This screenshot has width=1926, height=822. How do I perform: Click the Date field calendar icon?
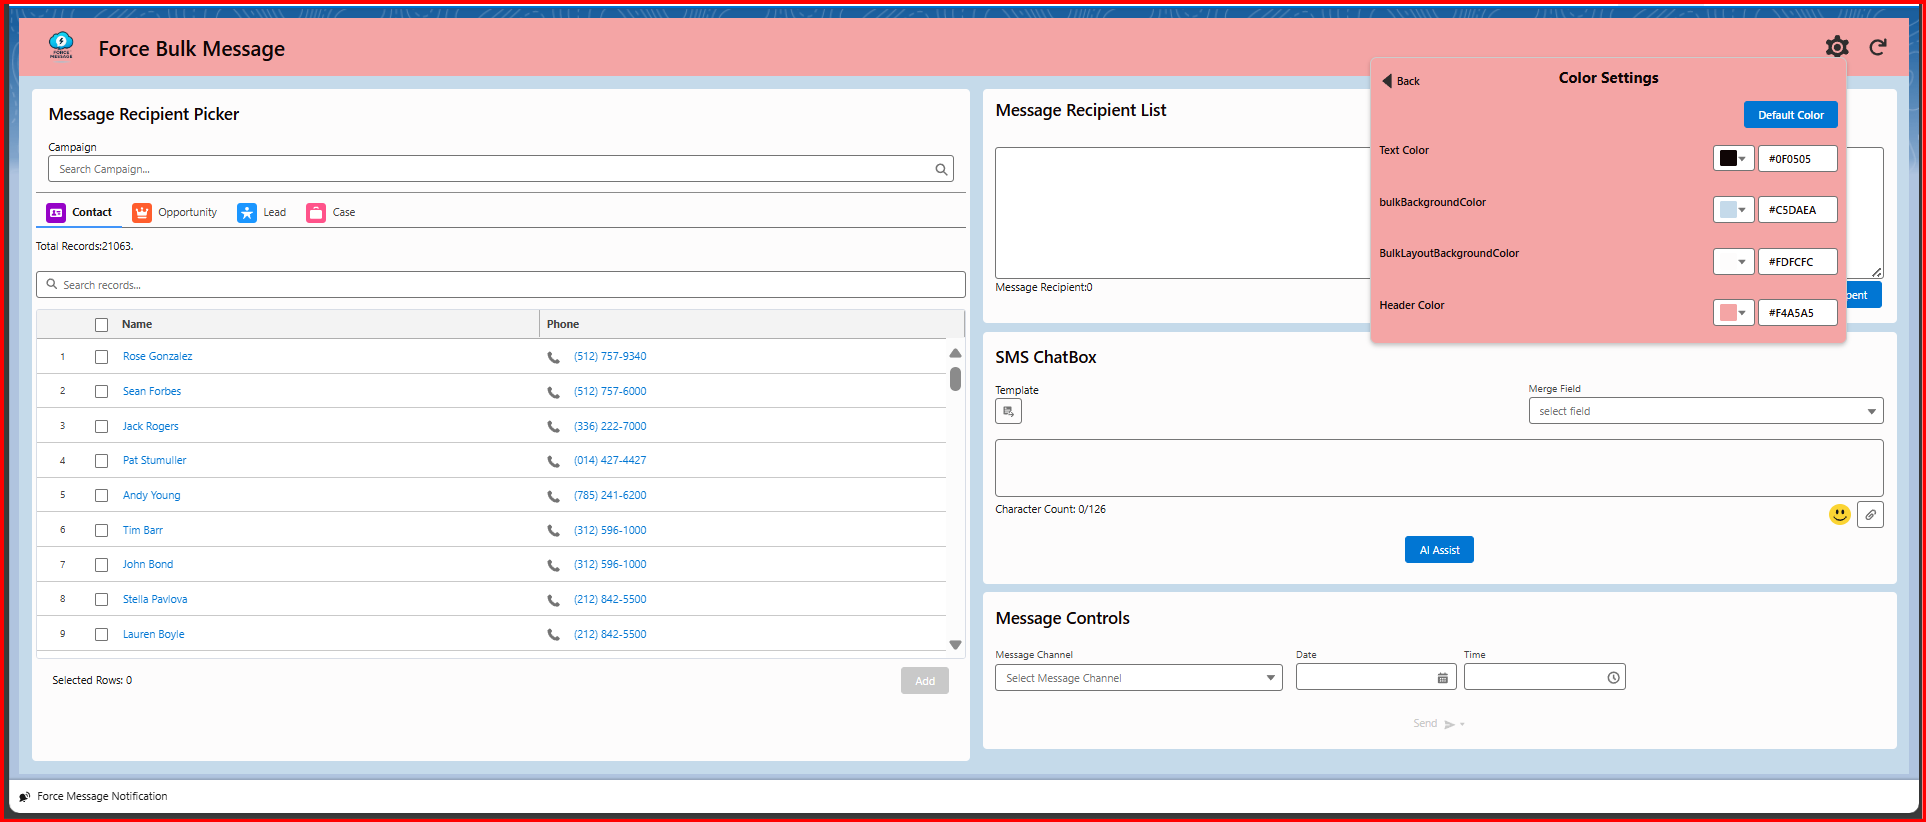pyautogui.click(x=1442, y=678)
